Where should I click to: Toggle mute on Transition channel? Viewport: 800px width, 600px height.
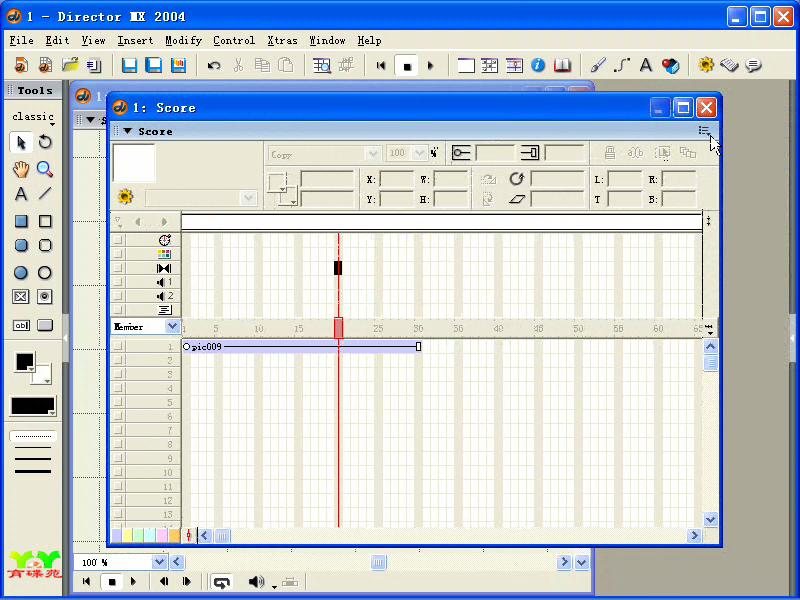(x=118, y=268)
